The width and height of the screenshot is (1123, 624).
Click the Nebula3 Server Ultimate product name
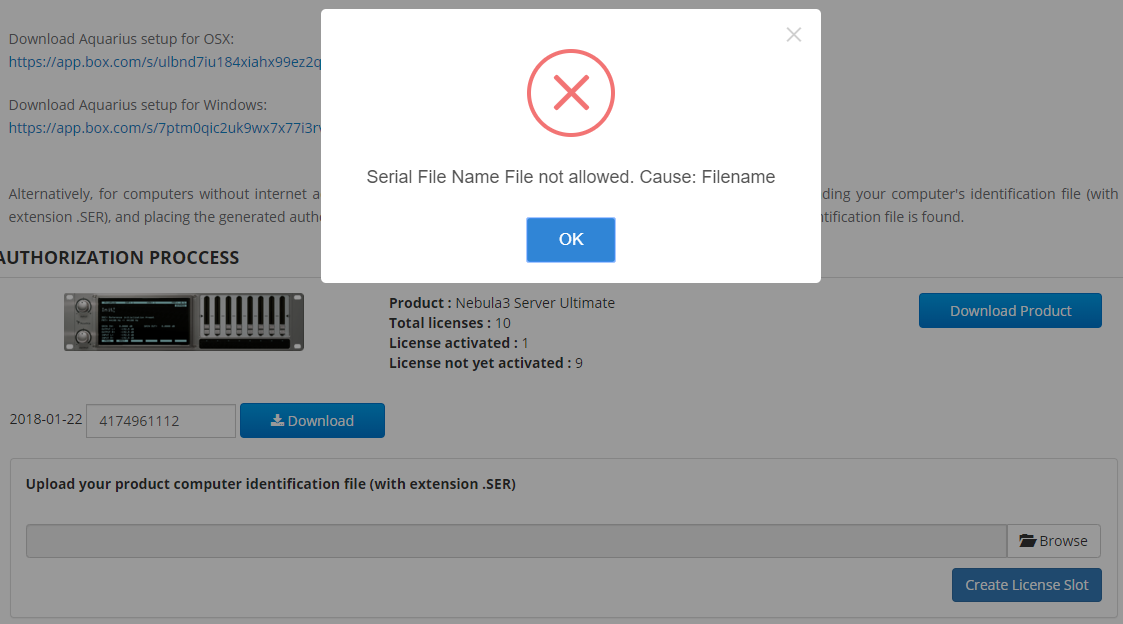coord(535,303)
